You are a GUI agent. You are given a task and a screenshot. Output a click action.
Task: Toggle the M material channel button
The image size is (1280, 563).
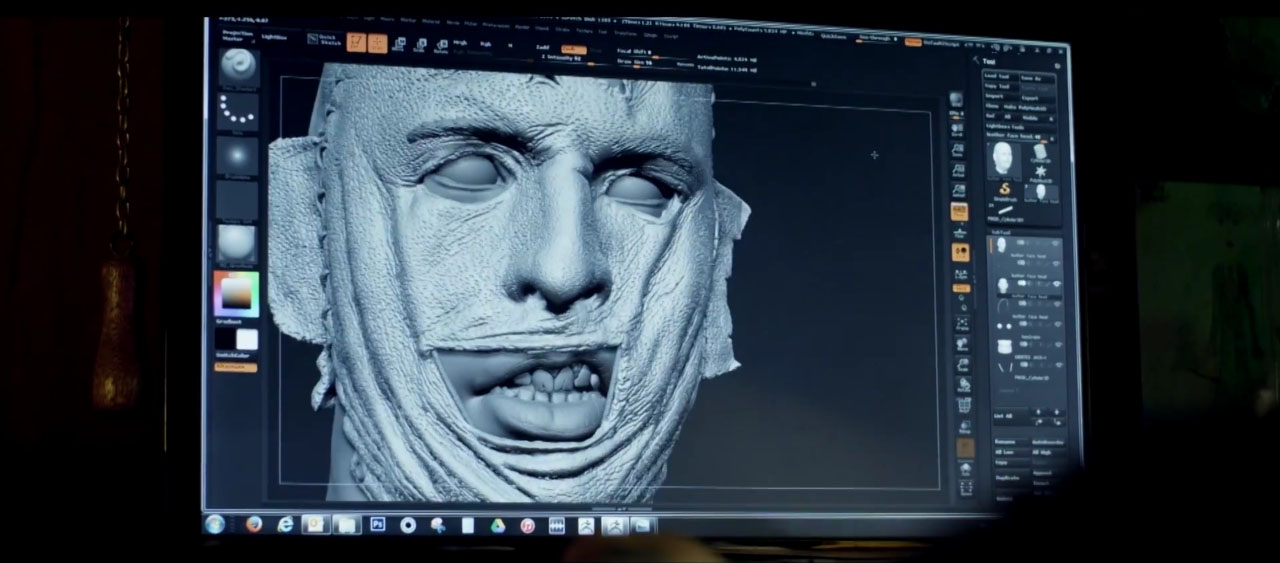510,45
